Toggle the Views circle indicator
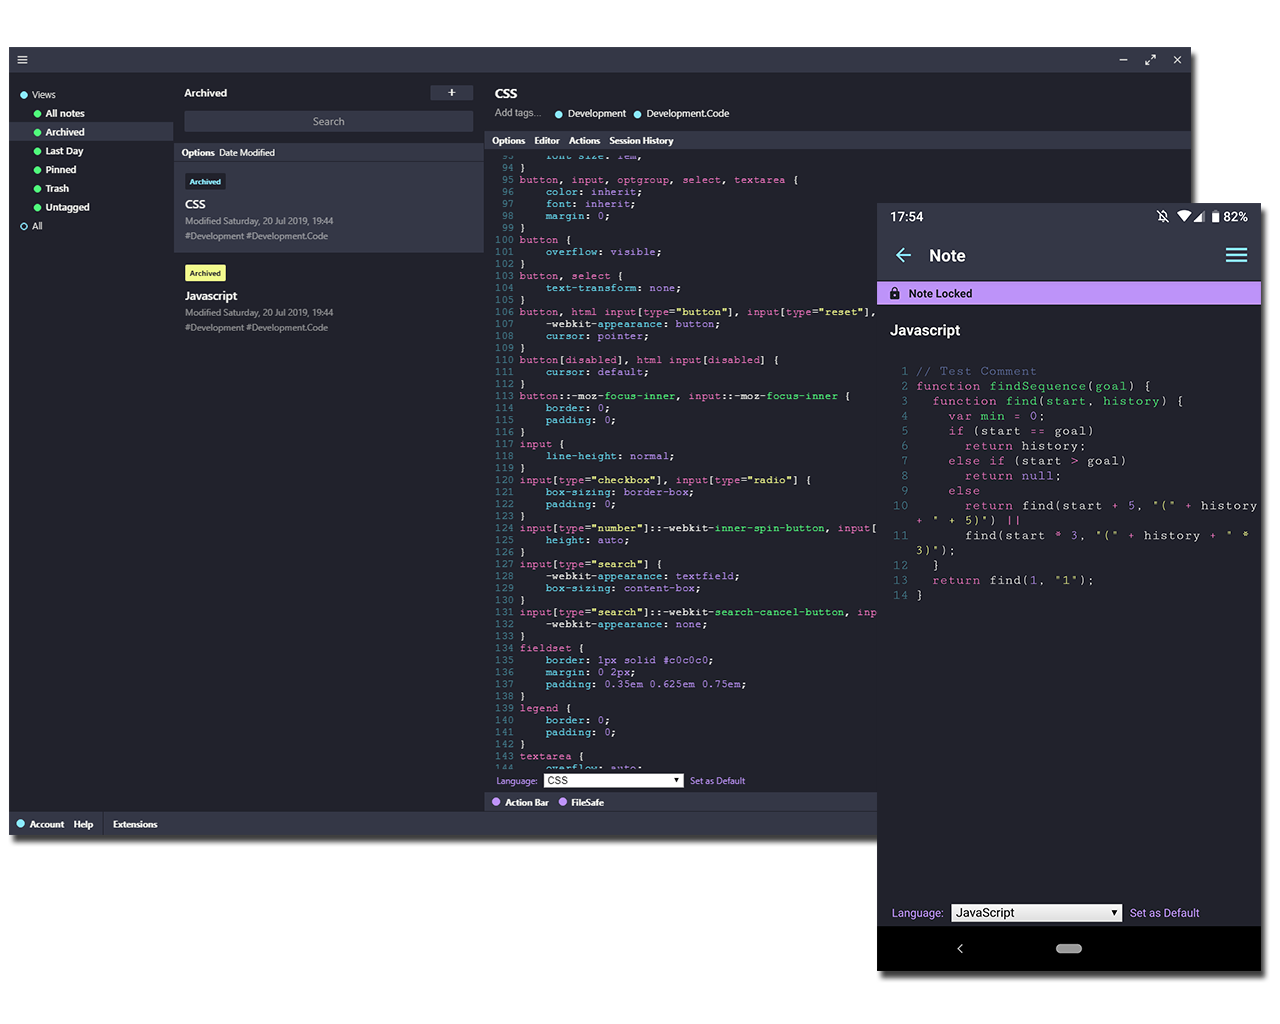Image resolution: width=1280 pixels, height=1024 pixels. tap(24, 95)
